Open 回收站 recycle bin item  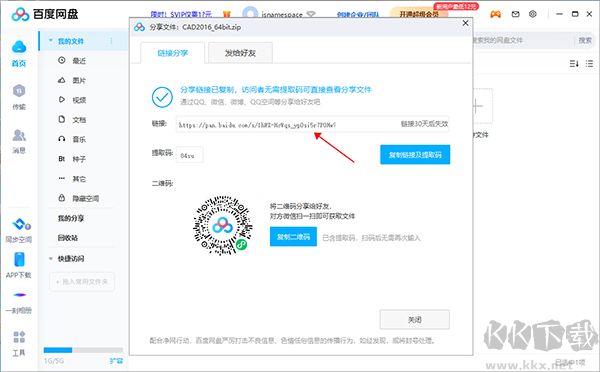[68, 238]
